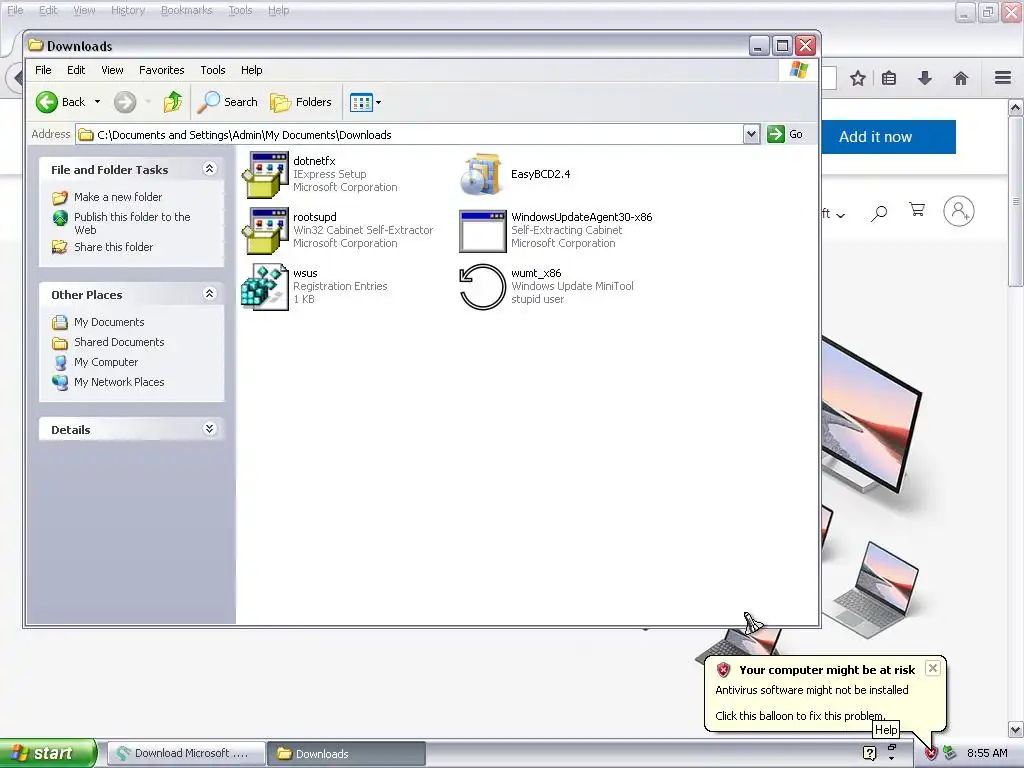Open the Views dropdown arrow
Viewport: 1024px width, 768px height.
378,102
